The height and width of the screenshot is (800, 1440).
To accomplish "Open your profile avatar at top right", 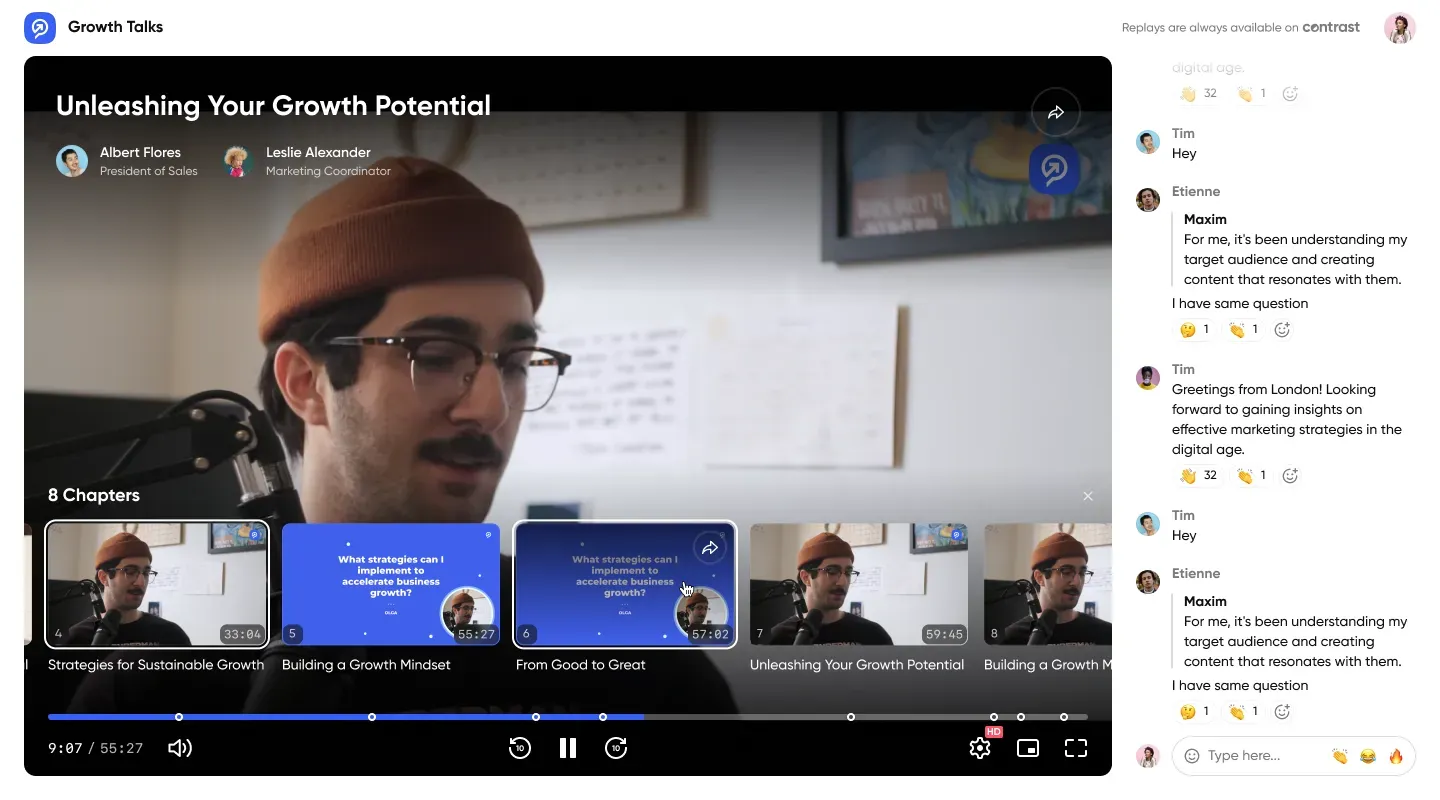I will pos(1400,27).
